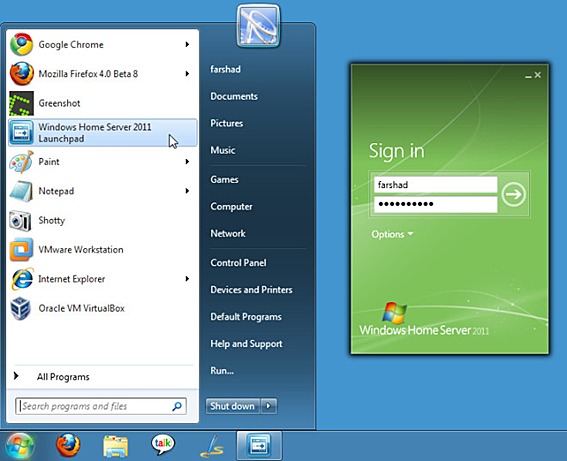Open Windows Explorer folder on taskbar

coord(115,446)
